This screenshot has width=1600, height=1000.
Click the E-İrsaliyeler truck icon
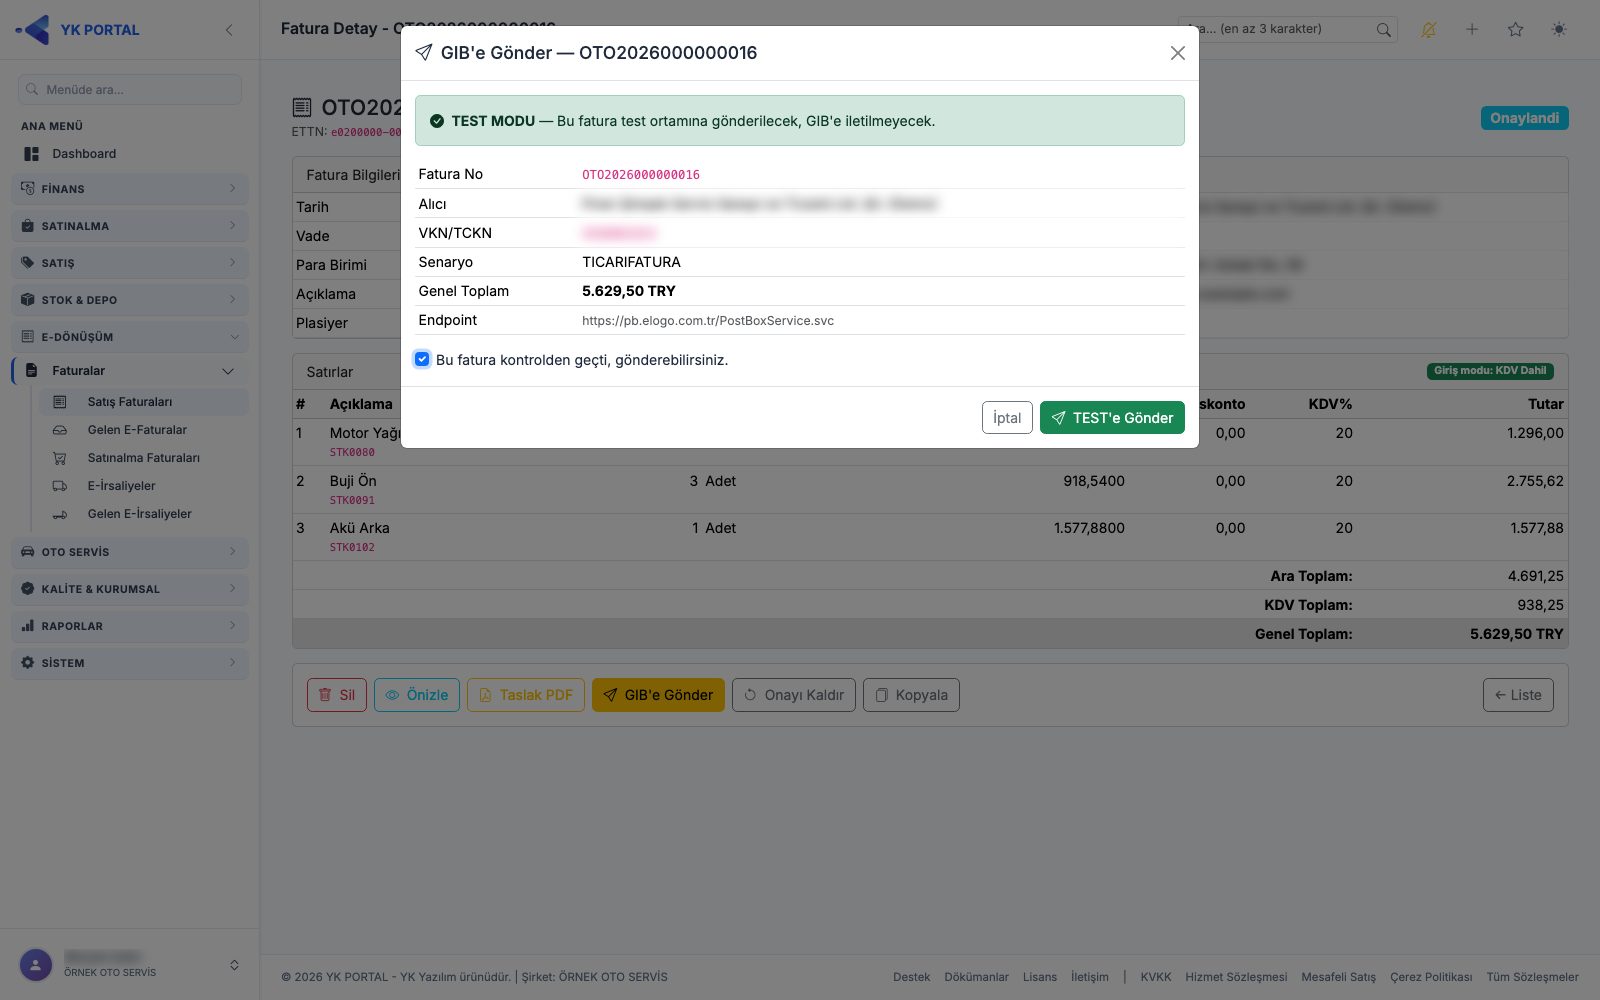pyautogui.click(x=60, y=486)
